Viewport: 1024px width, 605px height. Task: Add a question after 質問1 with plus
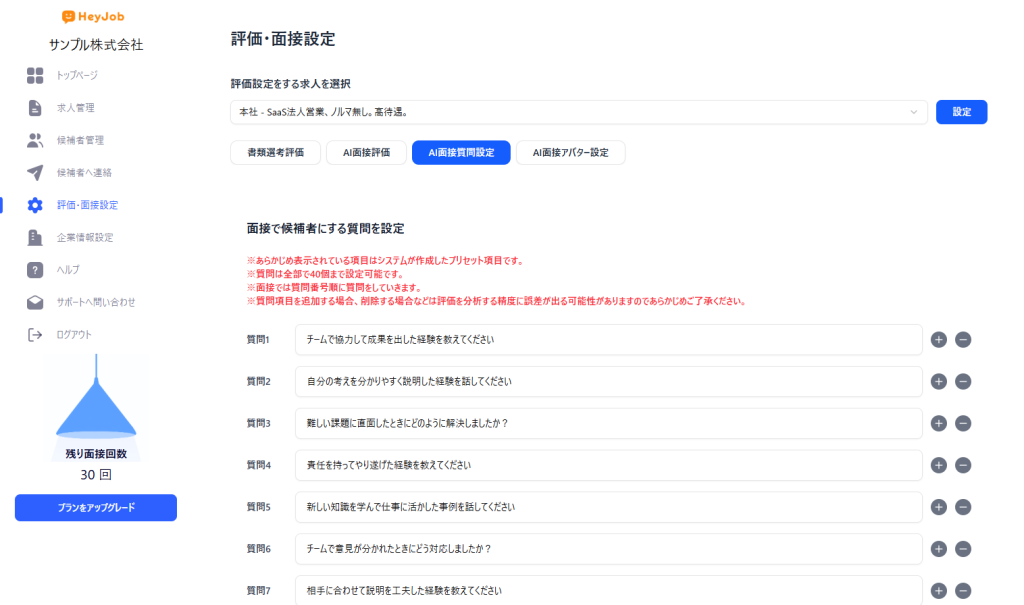click(x=938, y=340)
